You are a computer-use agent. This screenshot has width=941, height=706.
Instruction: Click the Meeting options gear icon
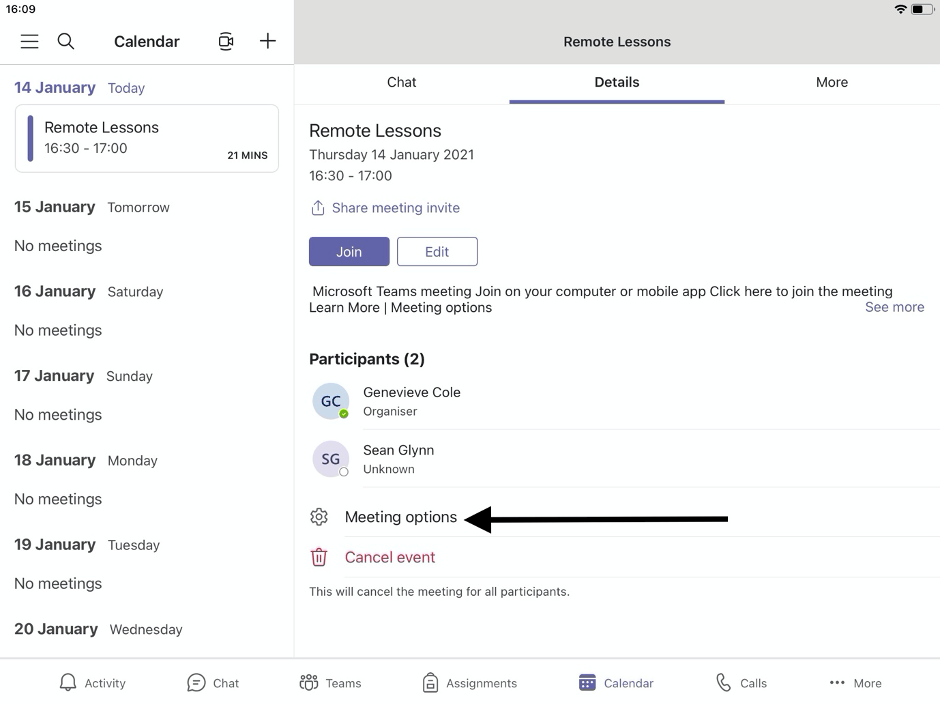tap(319, 517)
